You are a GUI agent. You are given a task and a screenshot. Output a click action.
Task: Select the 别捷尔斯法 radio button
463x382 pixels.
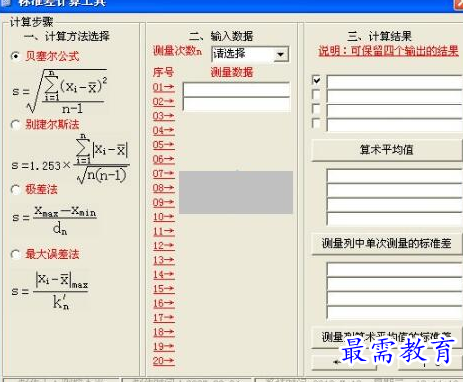pyautogui.click(x=16, y=125)
